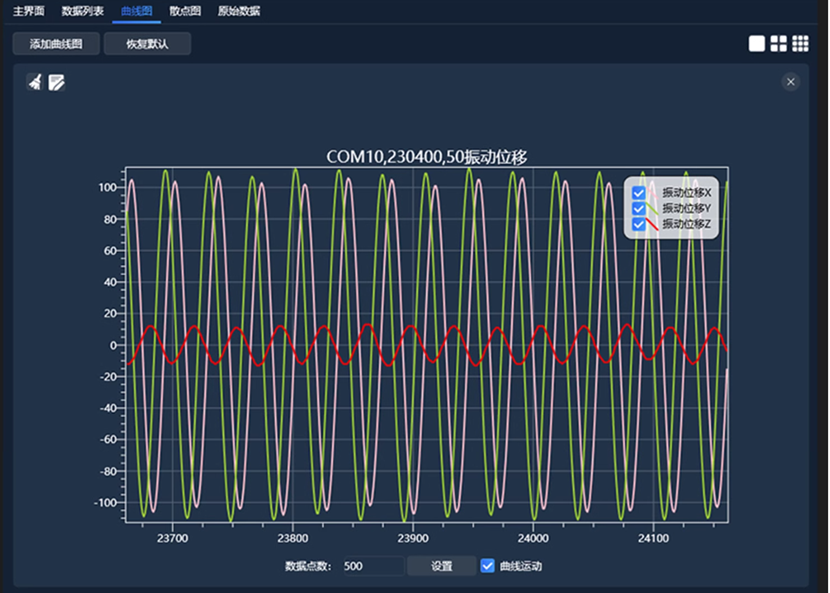
Task: Click the chart title COM10,230400,50振动位移
Action: point(426,157)
